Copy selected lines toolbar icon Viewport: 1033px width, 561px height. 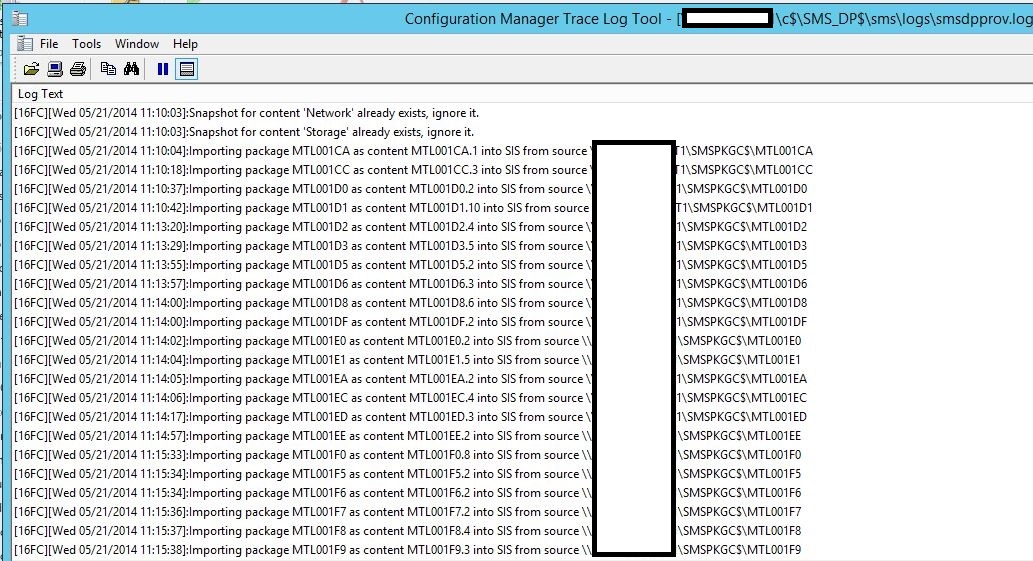click(x=108, y=68)
